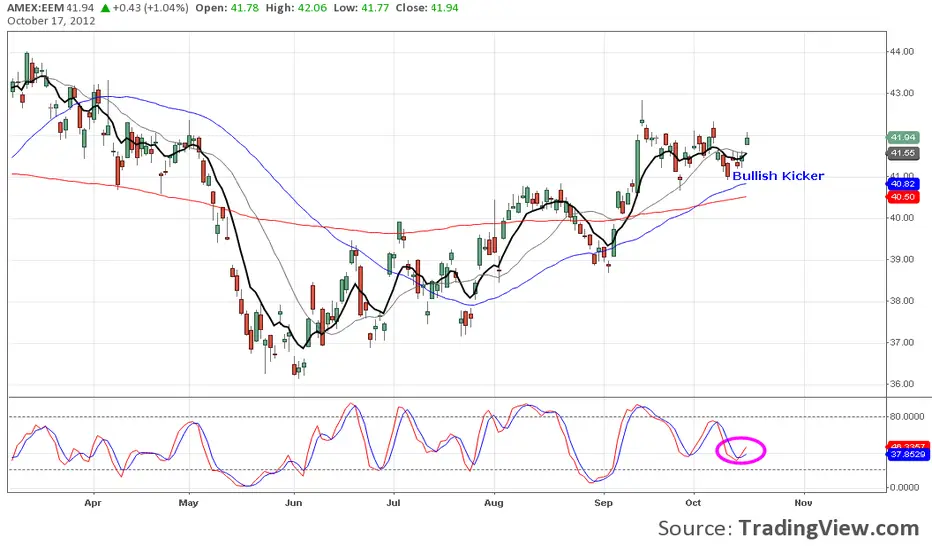Click the 80.0000 stochastic axis level

pos(907,417)
